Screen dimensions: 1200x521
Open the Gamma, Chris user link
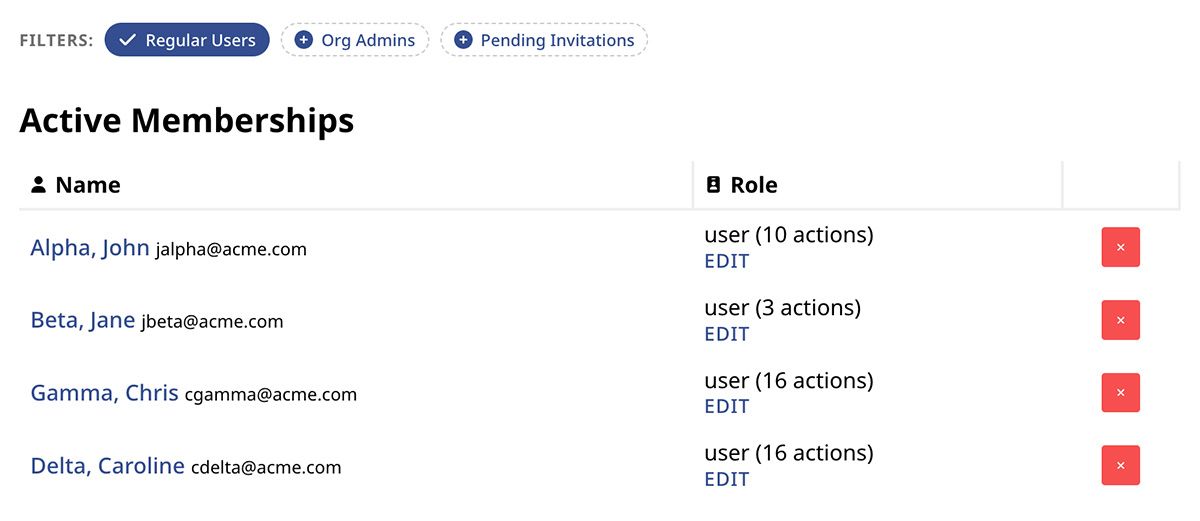(104, 394)
